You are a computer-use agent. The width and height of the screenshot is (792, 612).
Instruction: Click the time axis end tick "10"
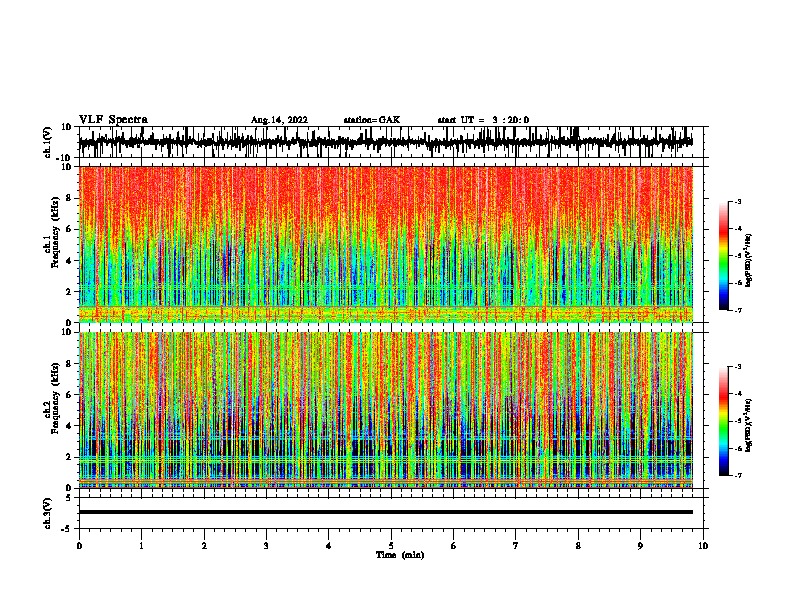(703, 546)
